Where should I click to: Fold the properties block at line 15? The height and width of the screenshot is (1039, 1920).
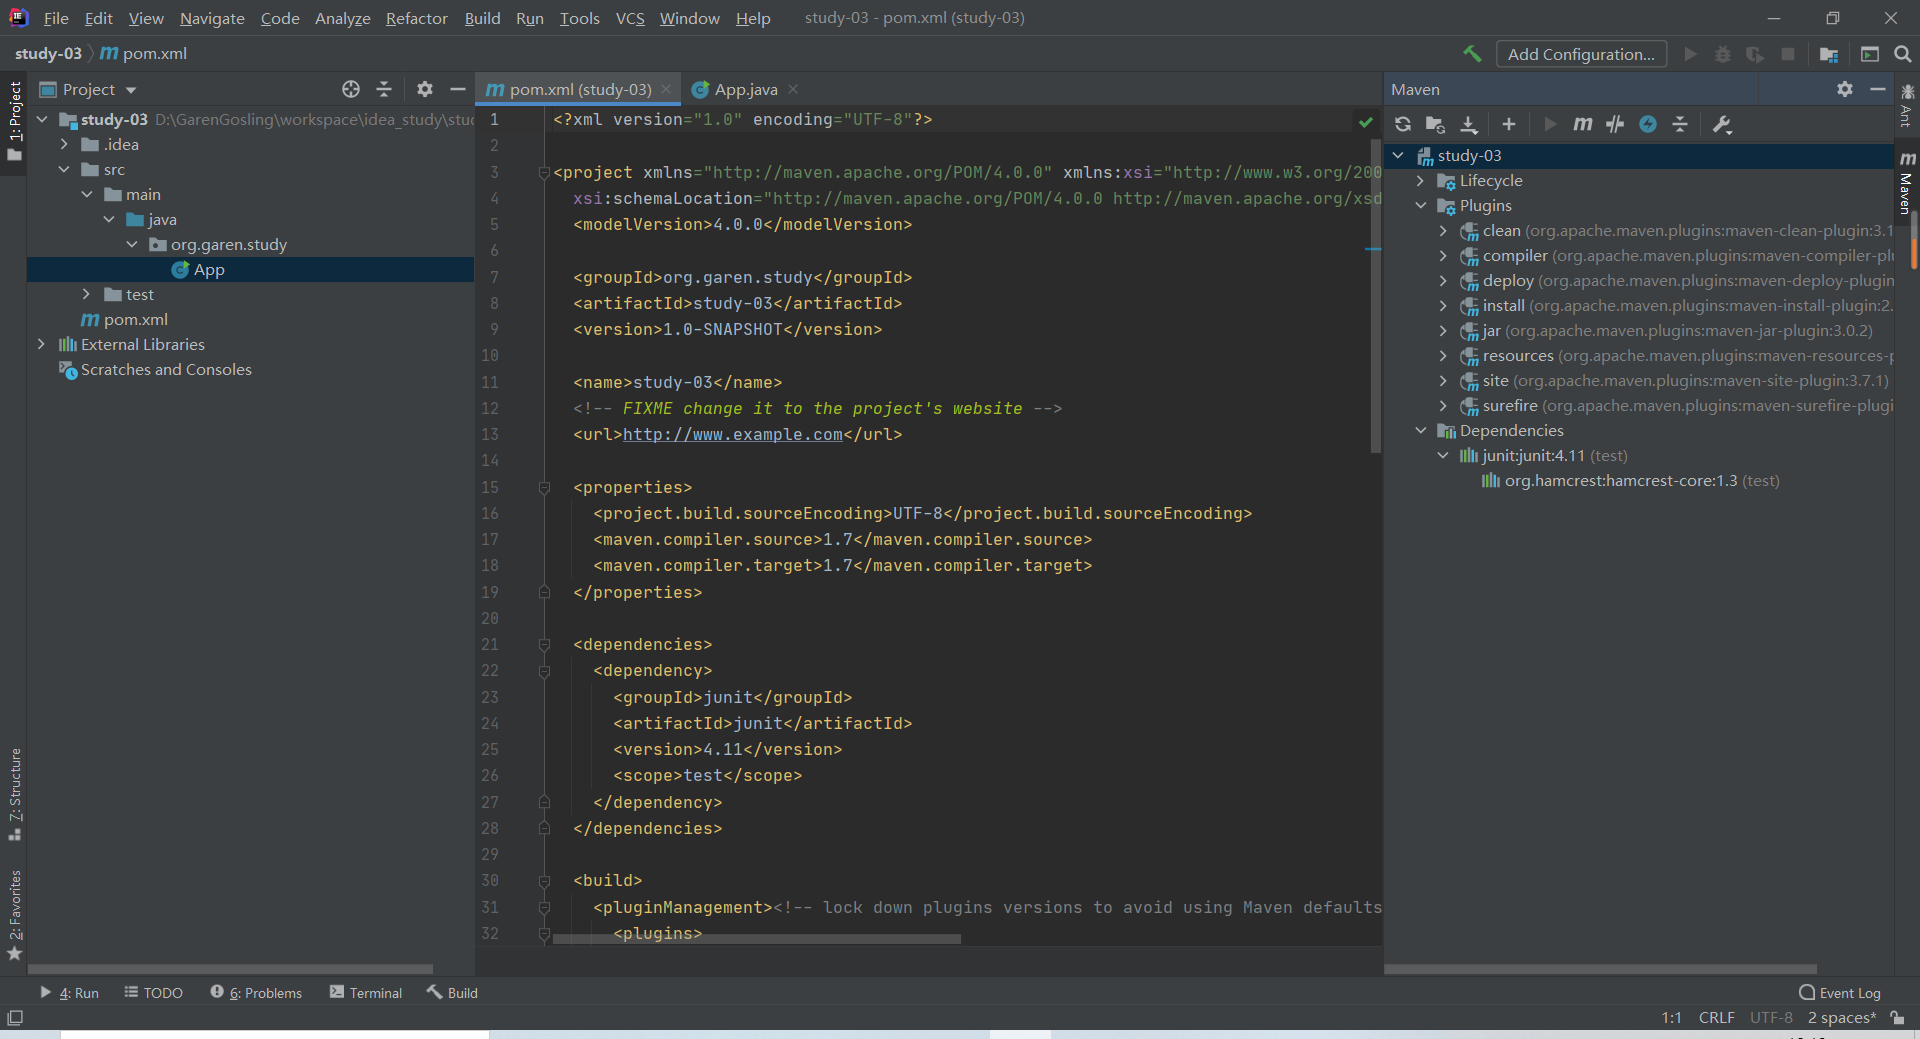tap(545, 488)
